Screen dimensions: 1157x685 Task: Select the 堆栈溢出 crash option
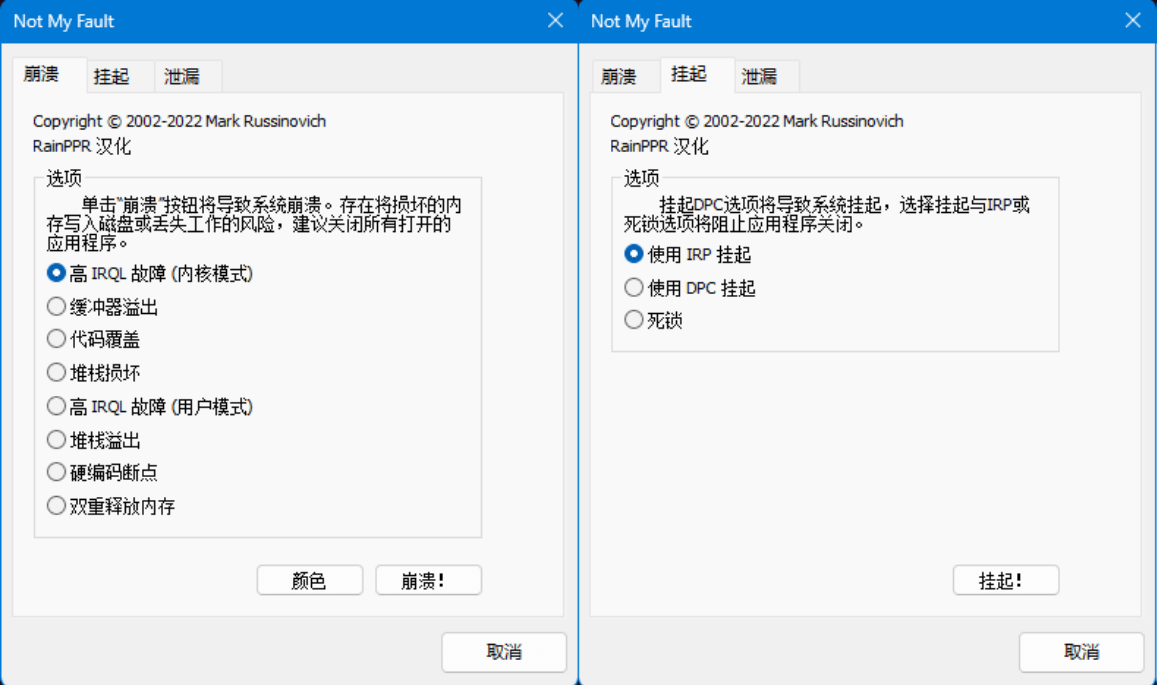point(57,438)
